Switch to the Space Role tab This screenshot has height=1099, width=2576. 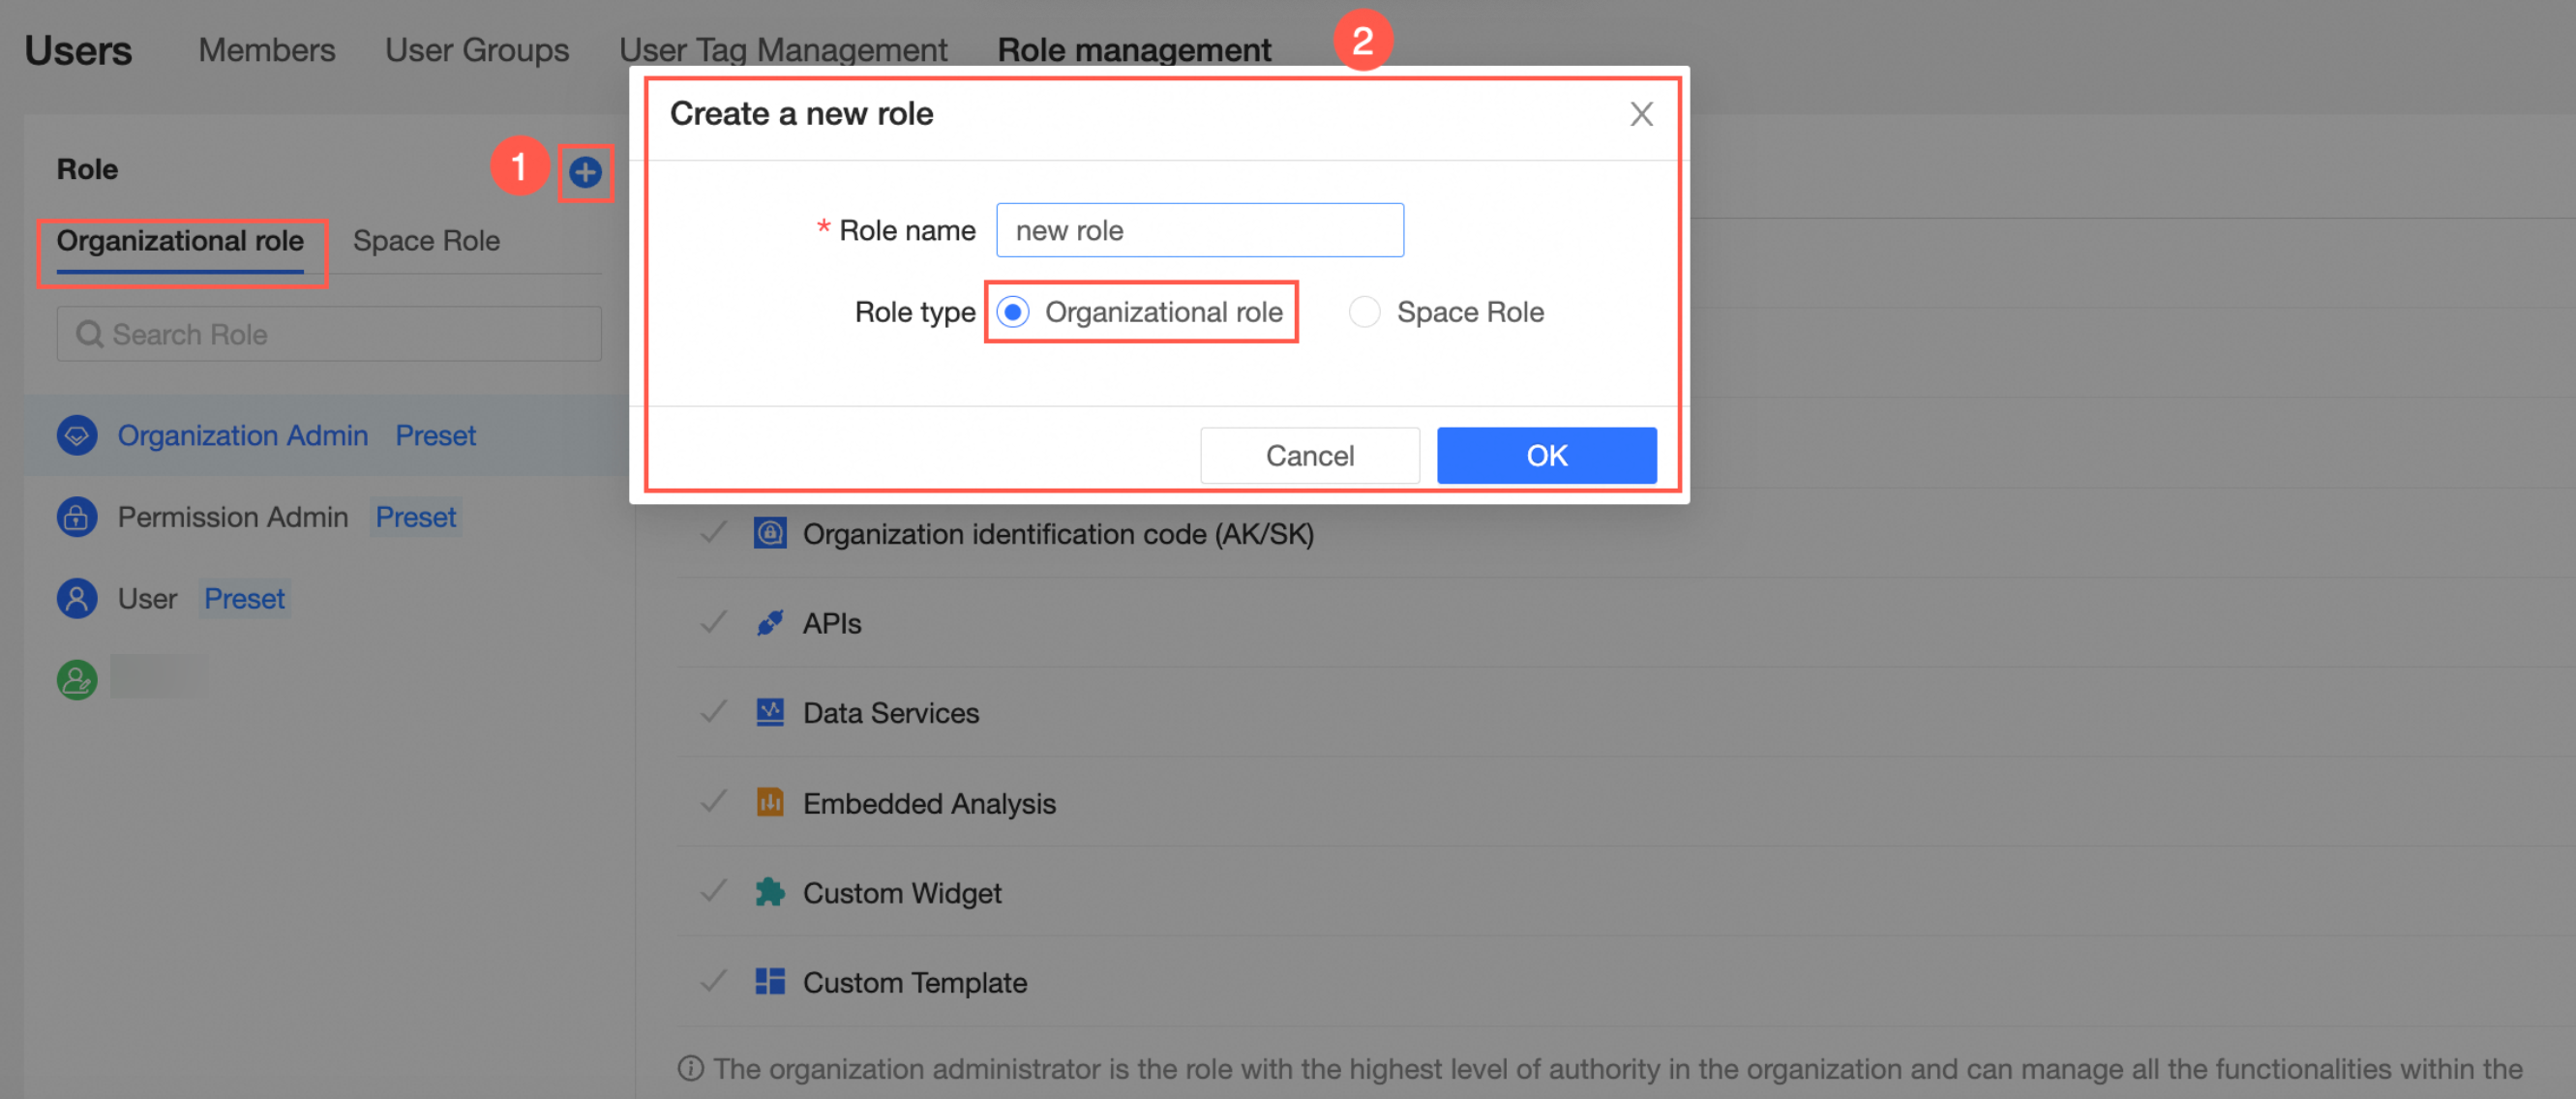tap(426, 241)
